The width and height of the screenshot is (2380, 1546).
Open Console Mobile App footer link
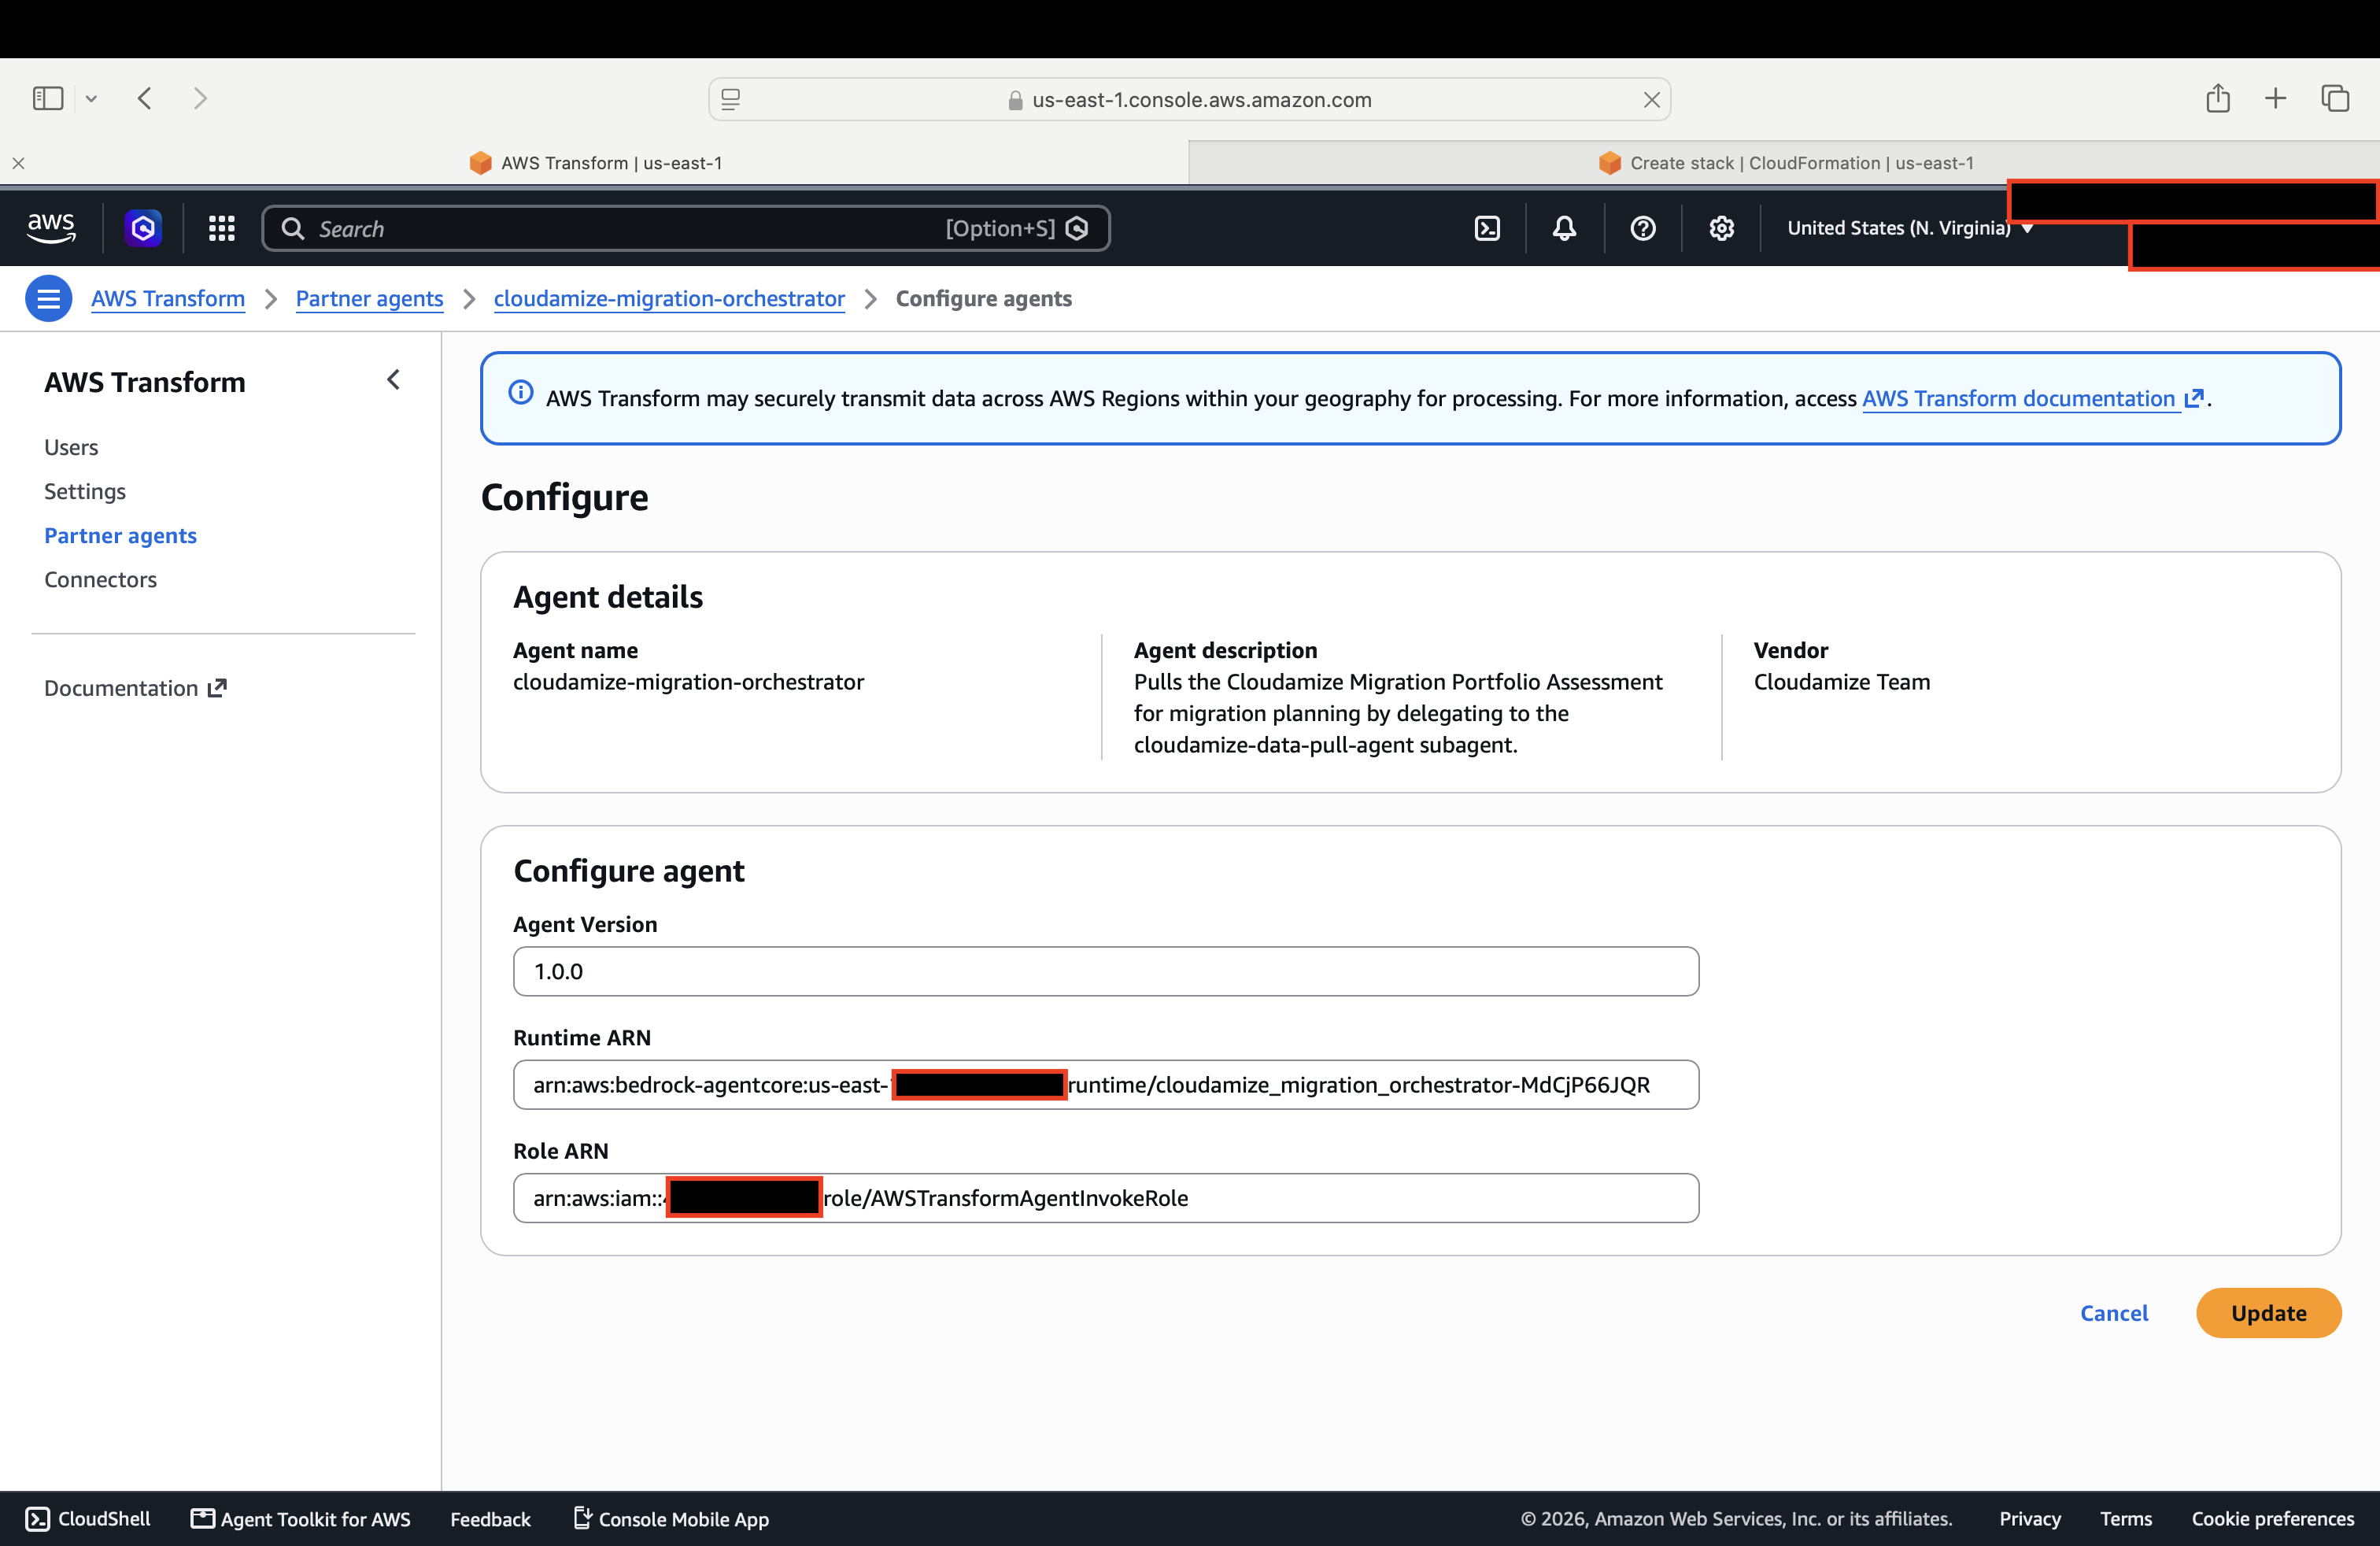pos(672,1519)
